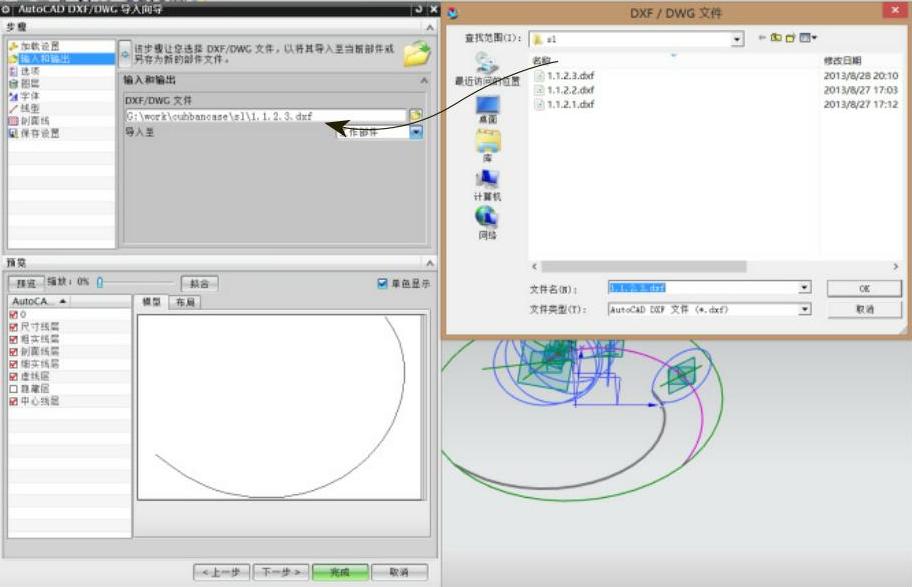Switch to the 布局 preview tab
The image size is (912, 587).
tap(185, 302)
